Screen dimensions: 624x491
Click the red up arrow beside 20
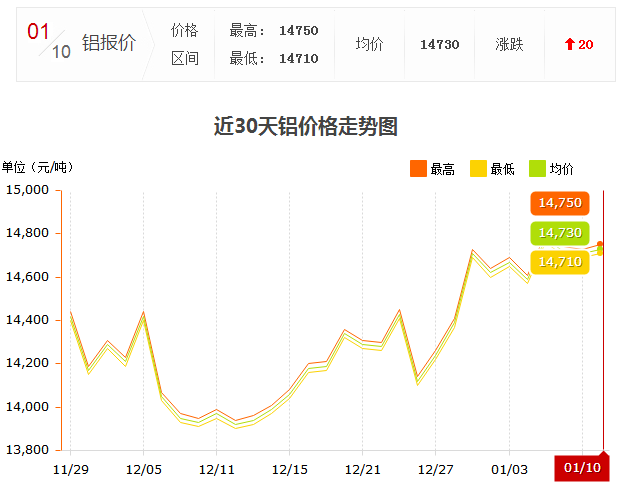pyautogui.click(x=570, y=45)
